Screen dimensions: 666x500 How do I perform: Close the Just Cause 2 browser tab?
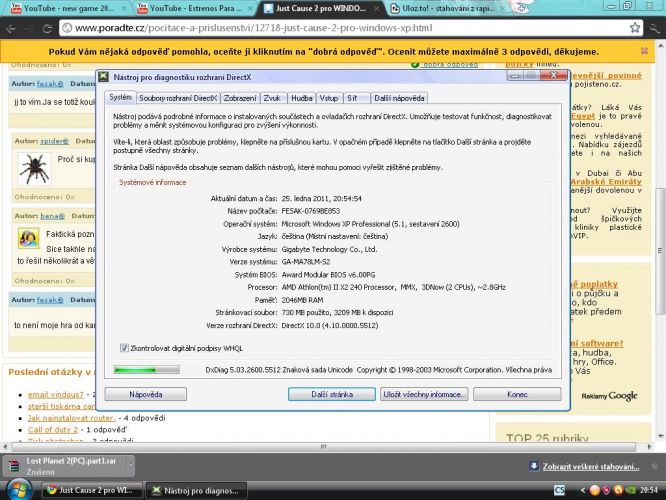[377, 8]
